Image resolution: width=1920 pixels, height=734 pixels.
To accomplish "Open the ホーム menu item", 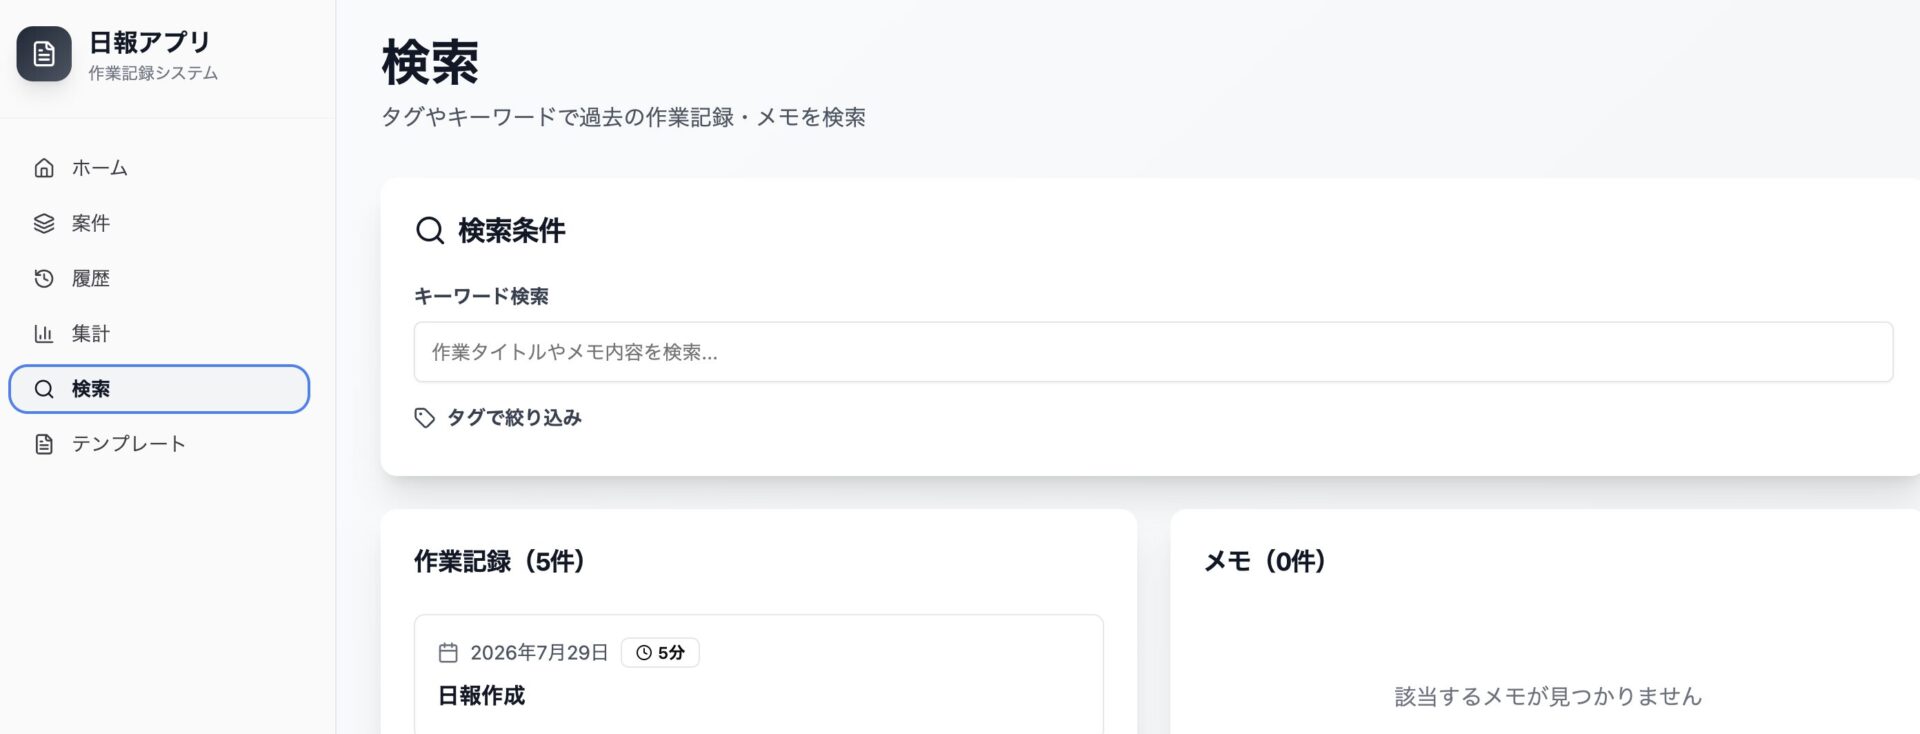I will [x=159, y=168].
